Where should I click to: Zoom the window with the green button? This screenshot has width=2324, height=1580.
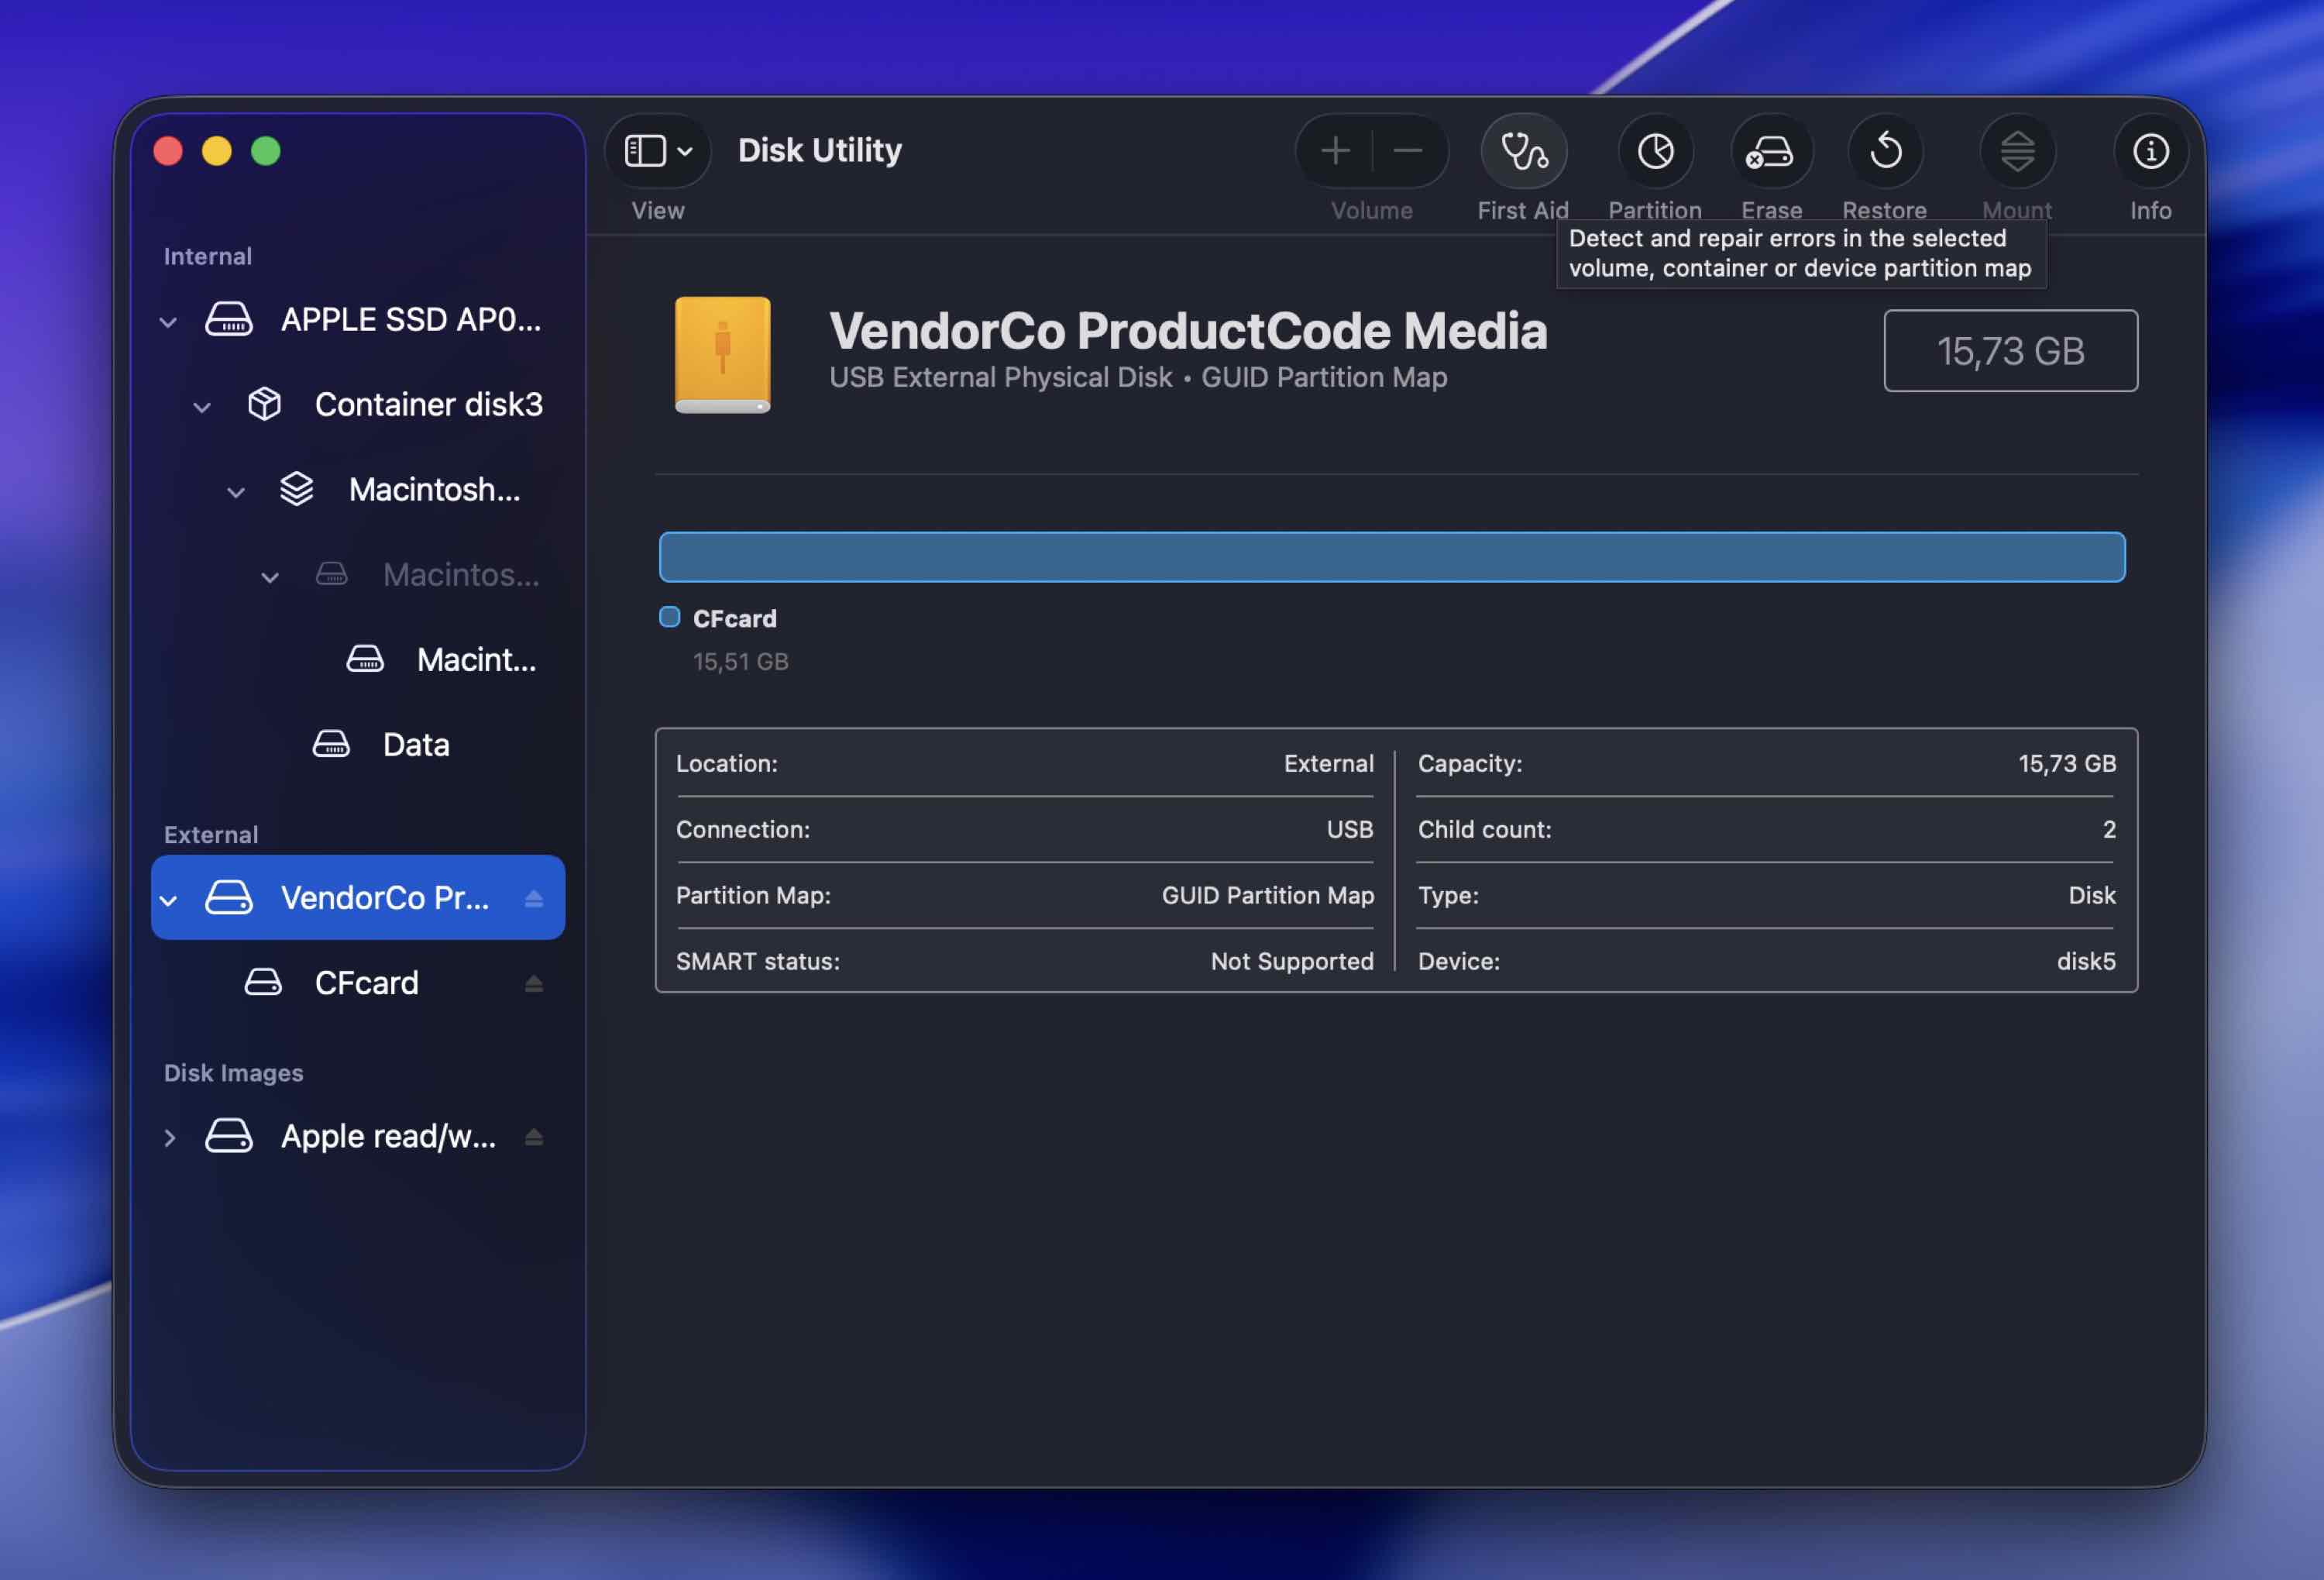click(266, 151)
